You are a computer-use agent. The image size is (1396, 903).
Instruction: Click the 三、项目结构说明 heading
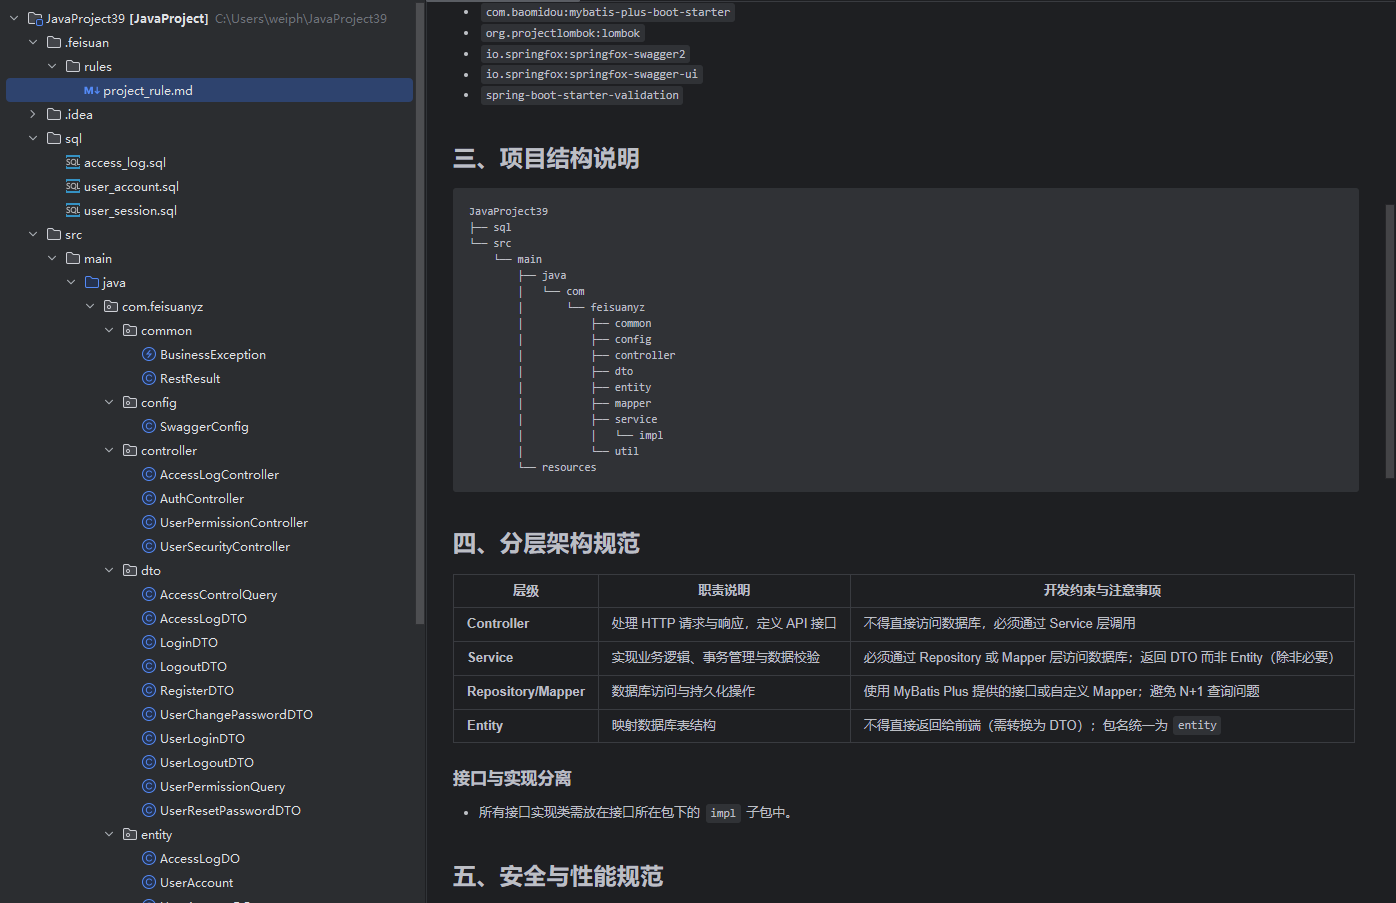(546, 158)
